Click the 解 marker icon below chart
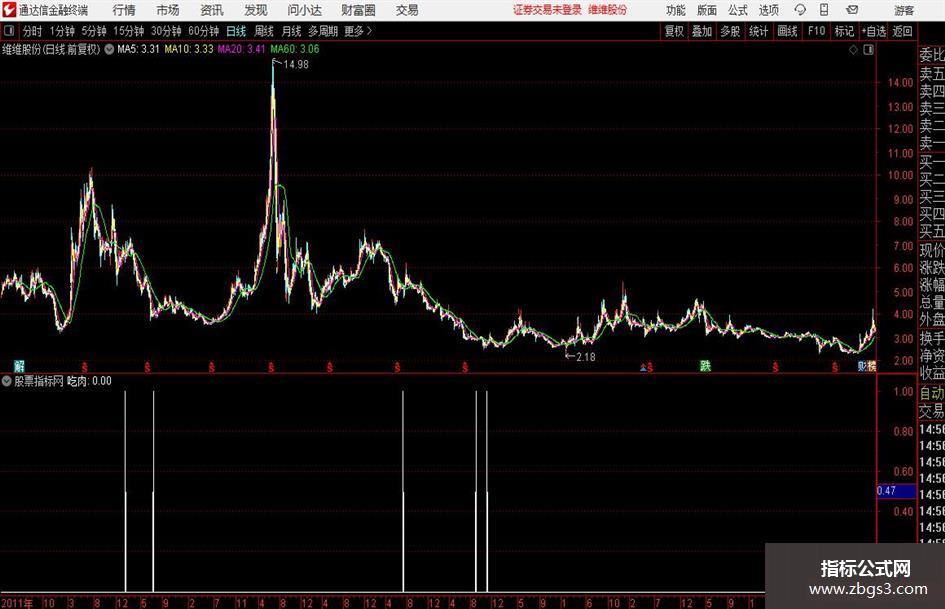Image resolution: width=945 pixels, height=609 pixels. (19, 365)
